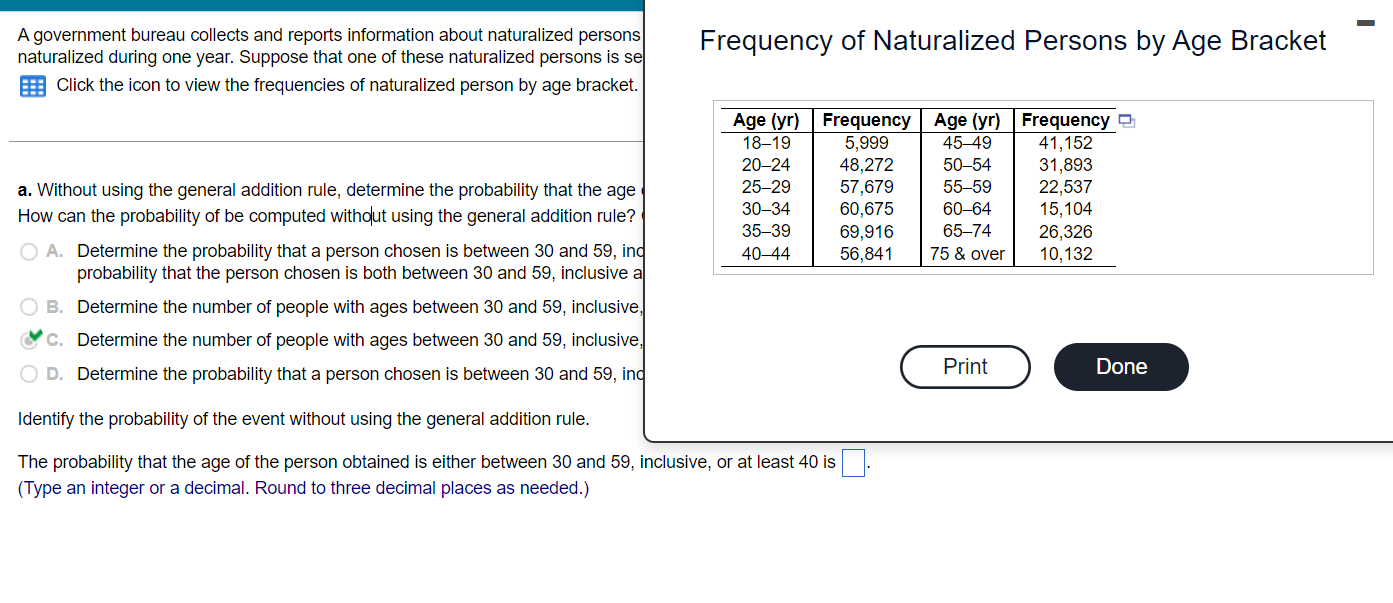Screen dimensions: 1393x603
Task: Copy table using icon beside Frequency header
Action: coord(1126,122)
